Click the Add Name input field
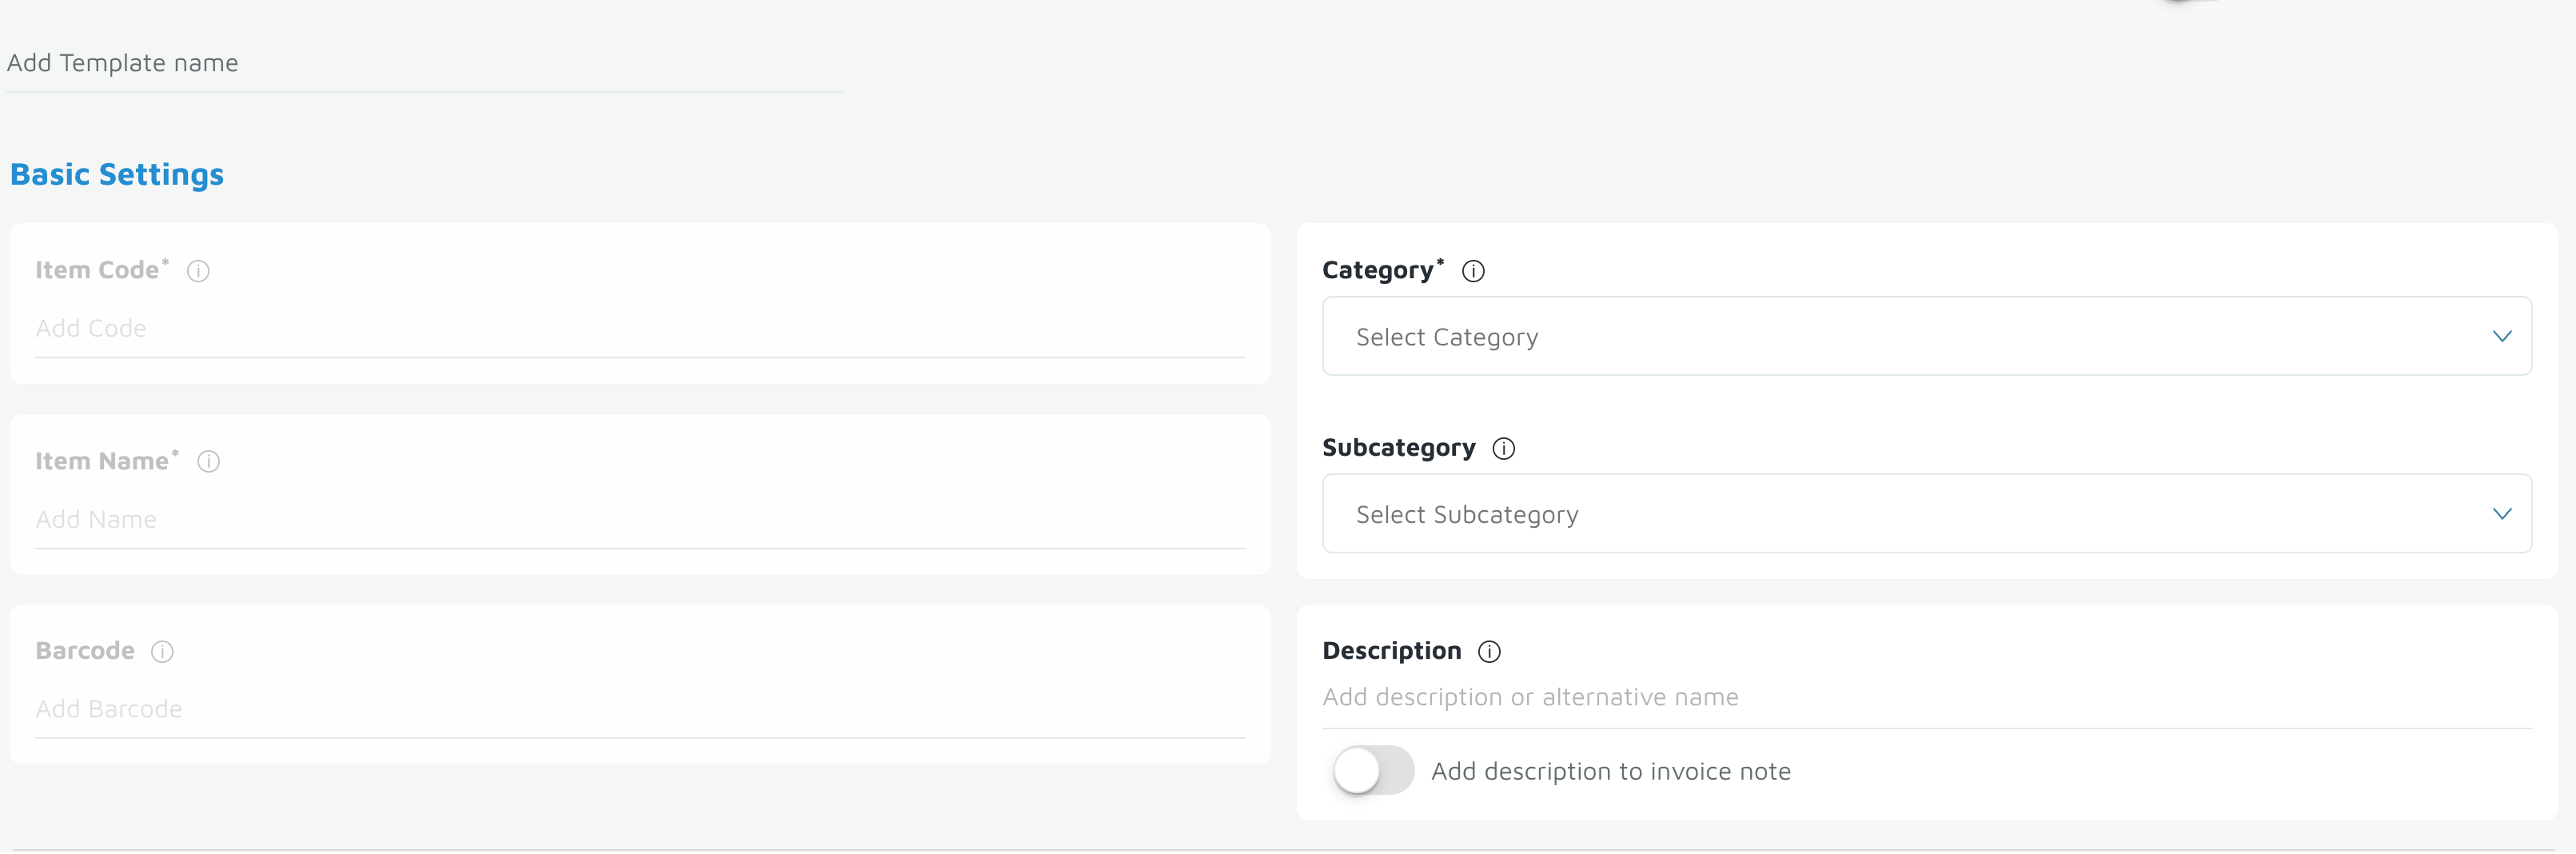 (640, 520)
